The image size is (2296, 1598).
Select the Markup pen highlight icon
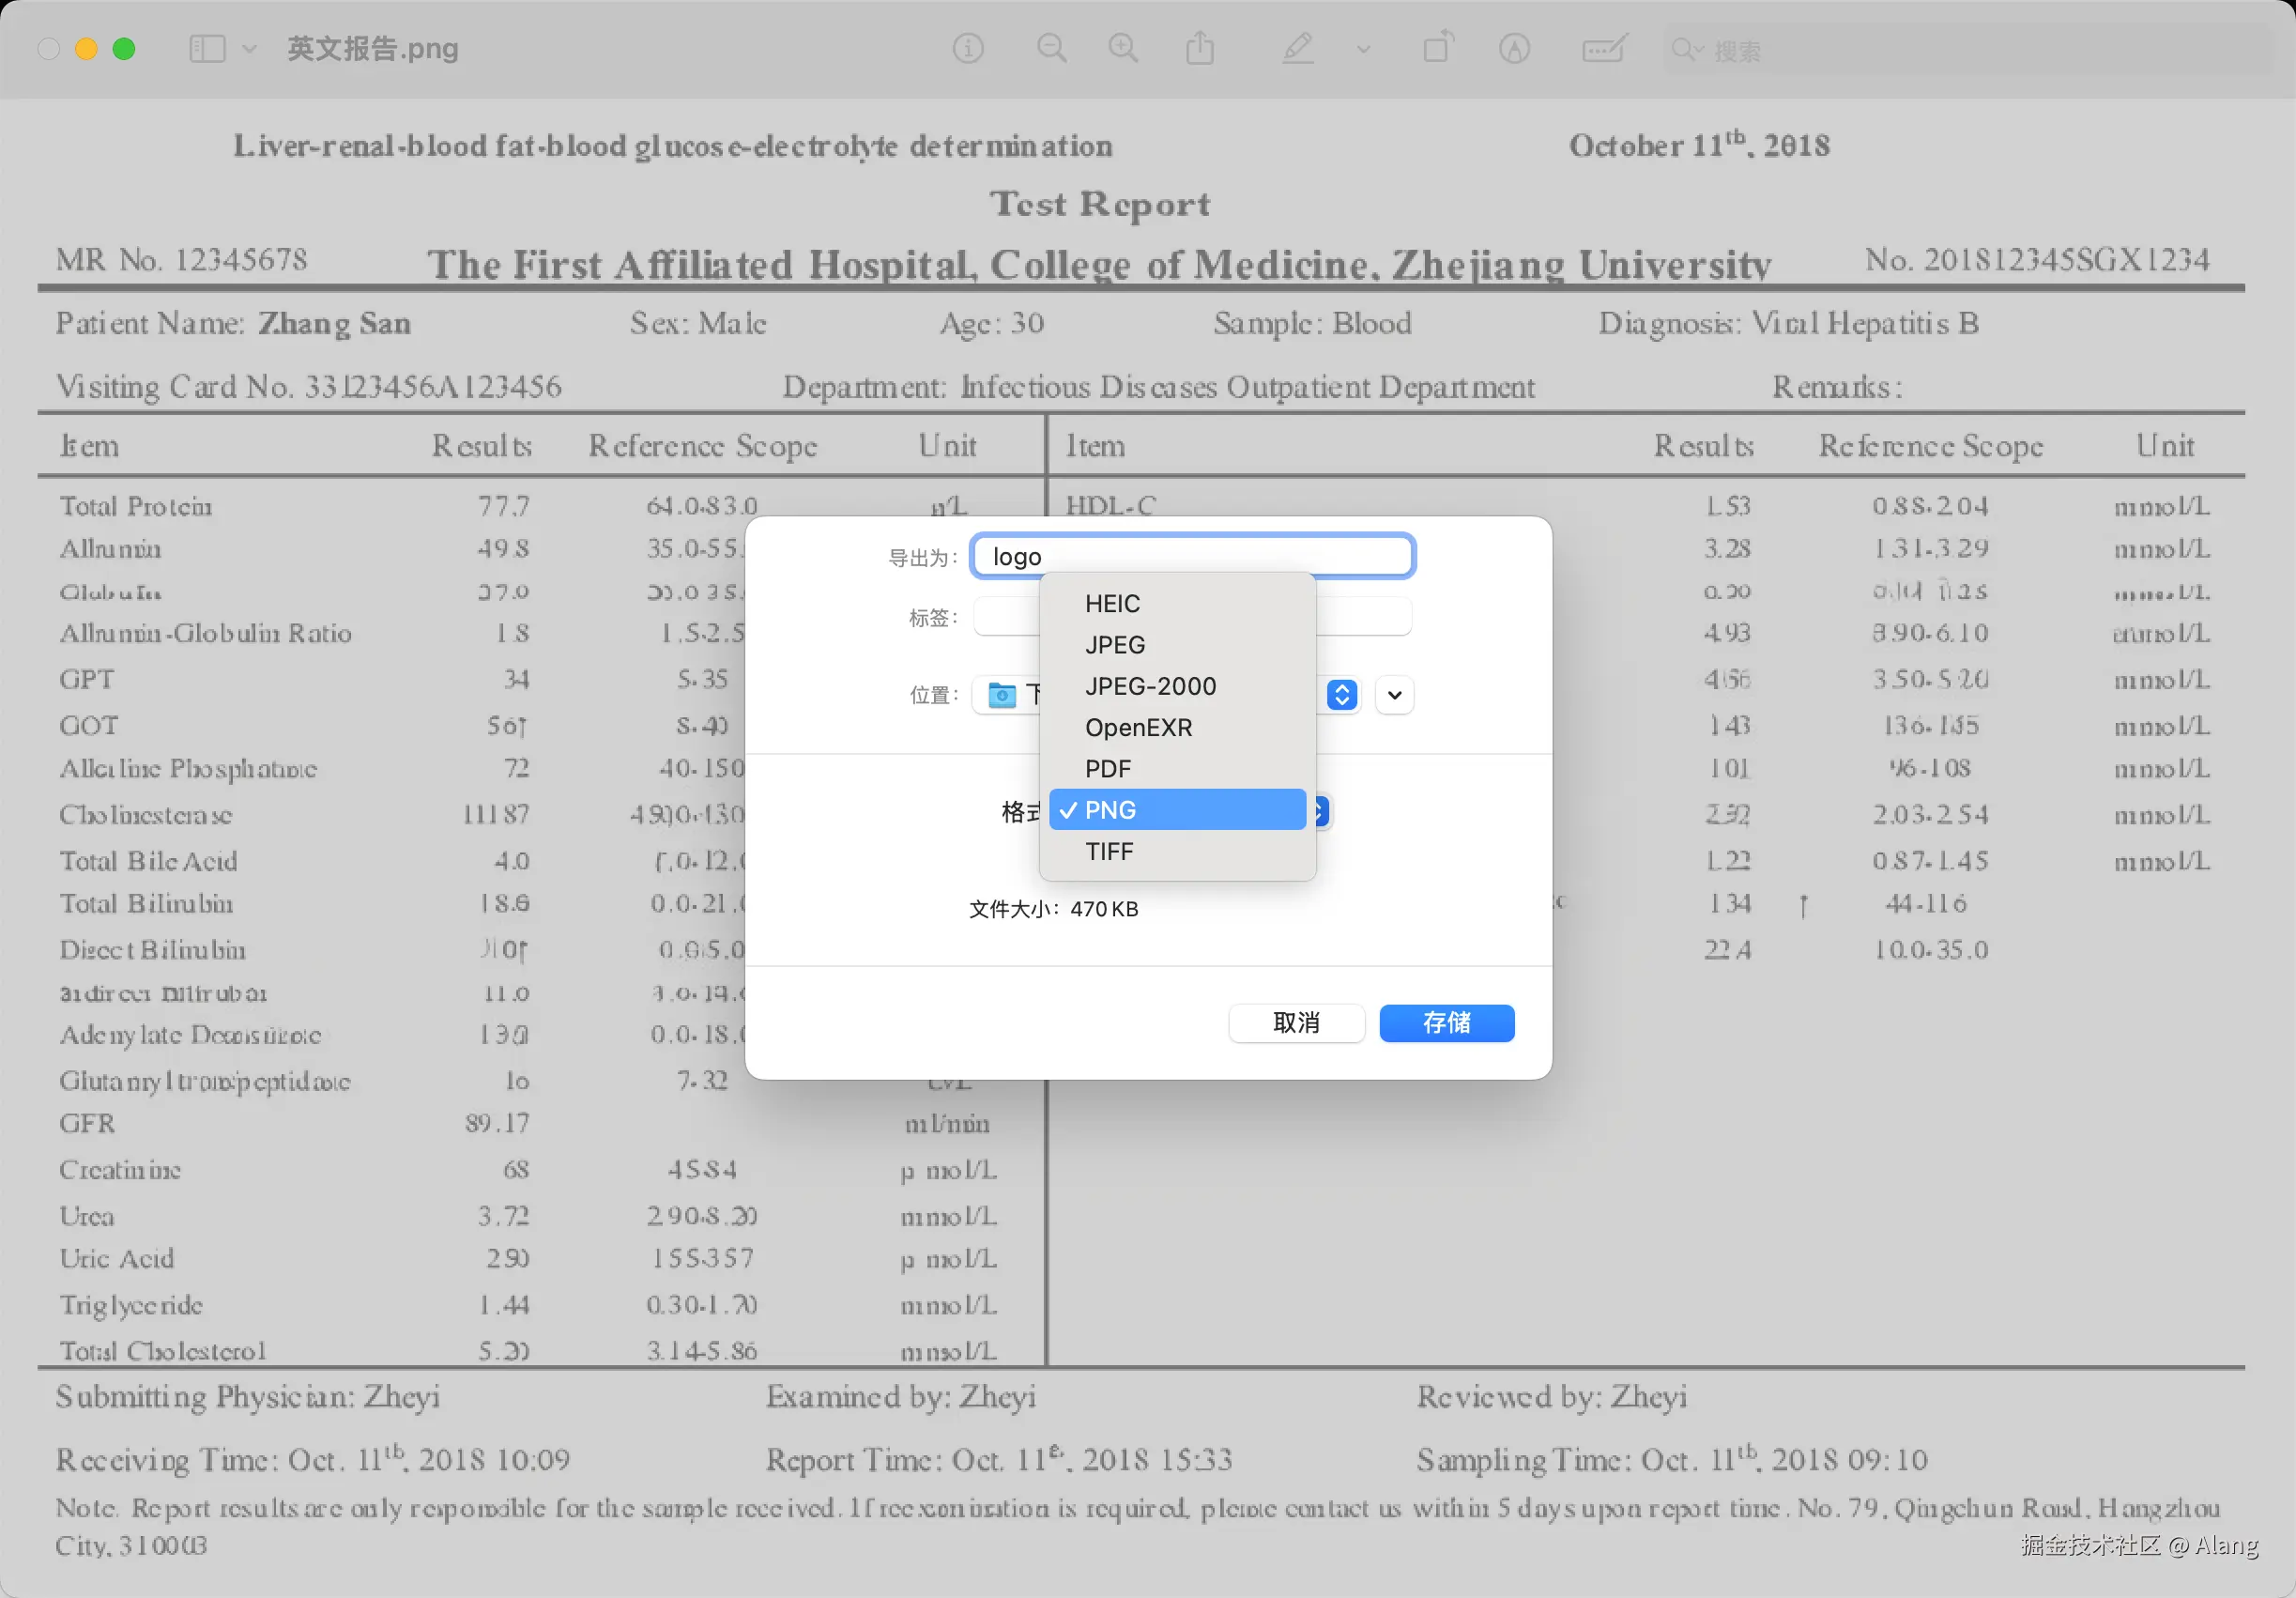click(1297, 48)
